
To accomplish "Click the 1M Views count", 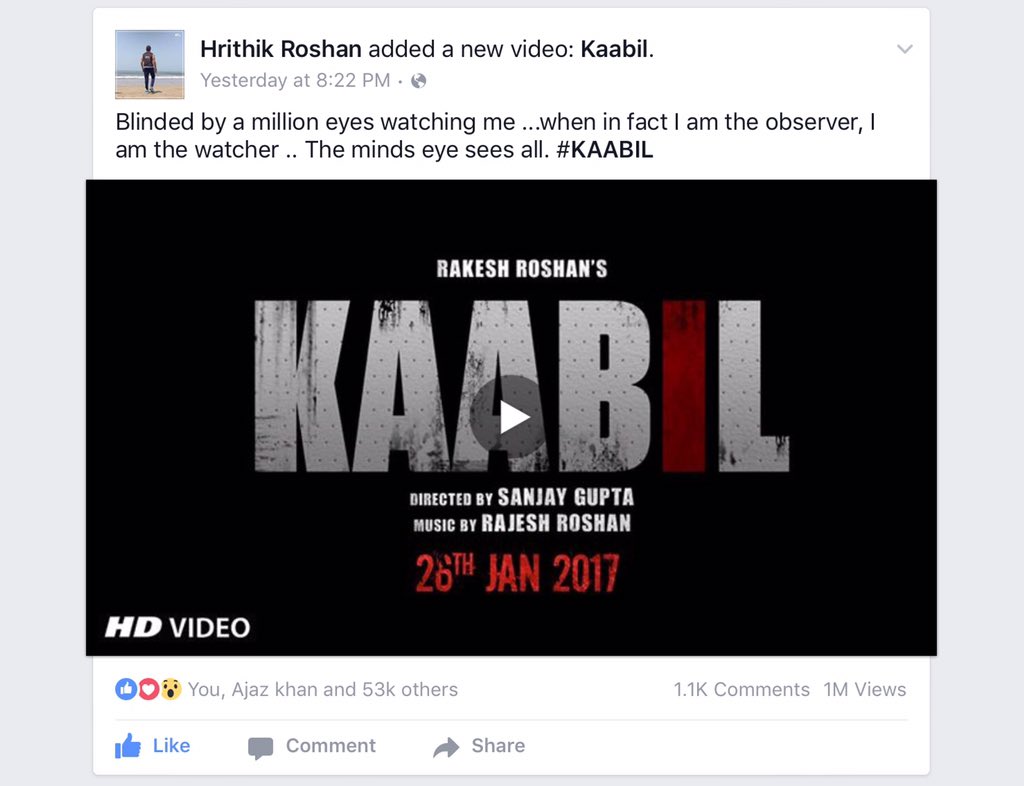I will tap(865, 689).
